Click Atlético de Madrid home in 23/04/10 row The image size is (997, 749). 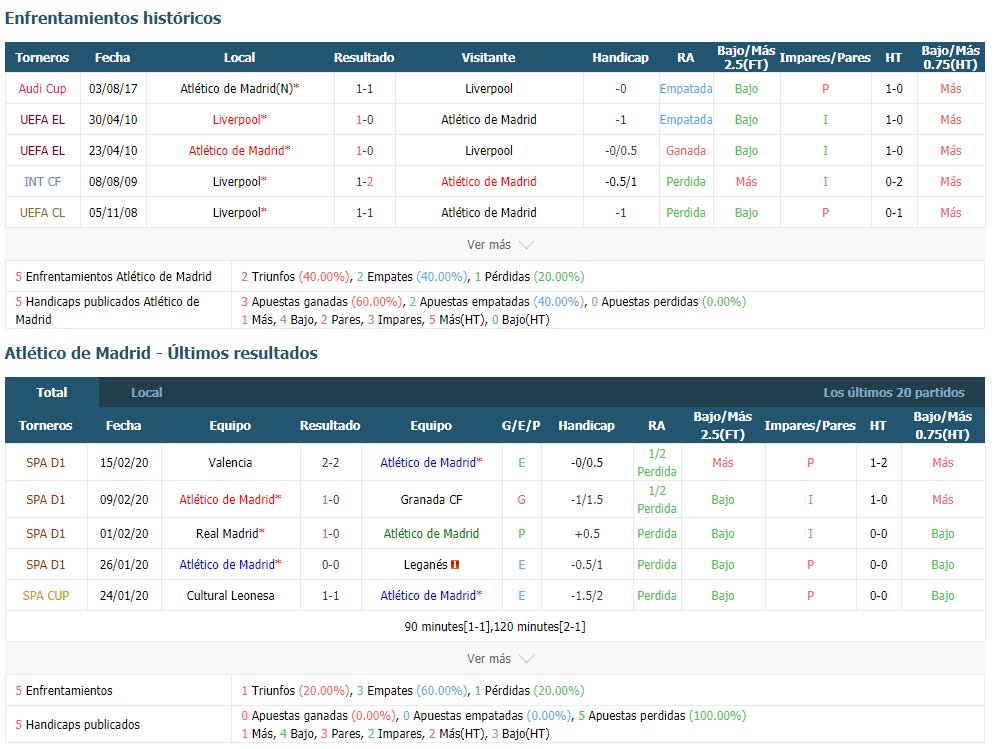click(240, 151)
